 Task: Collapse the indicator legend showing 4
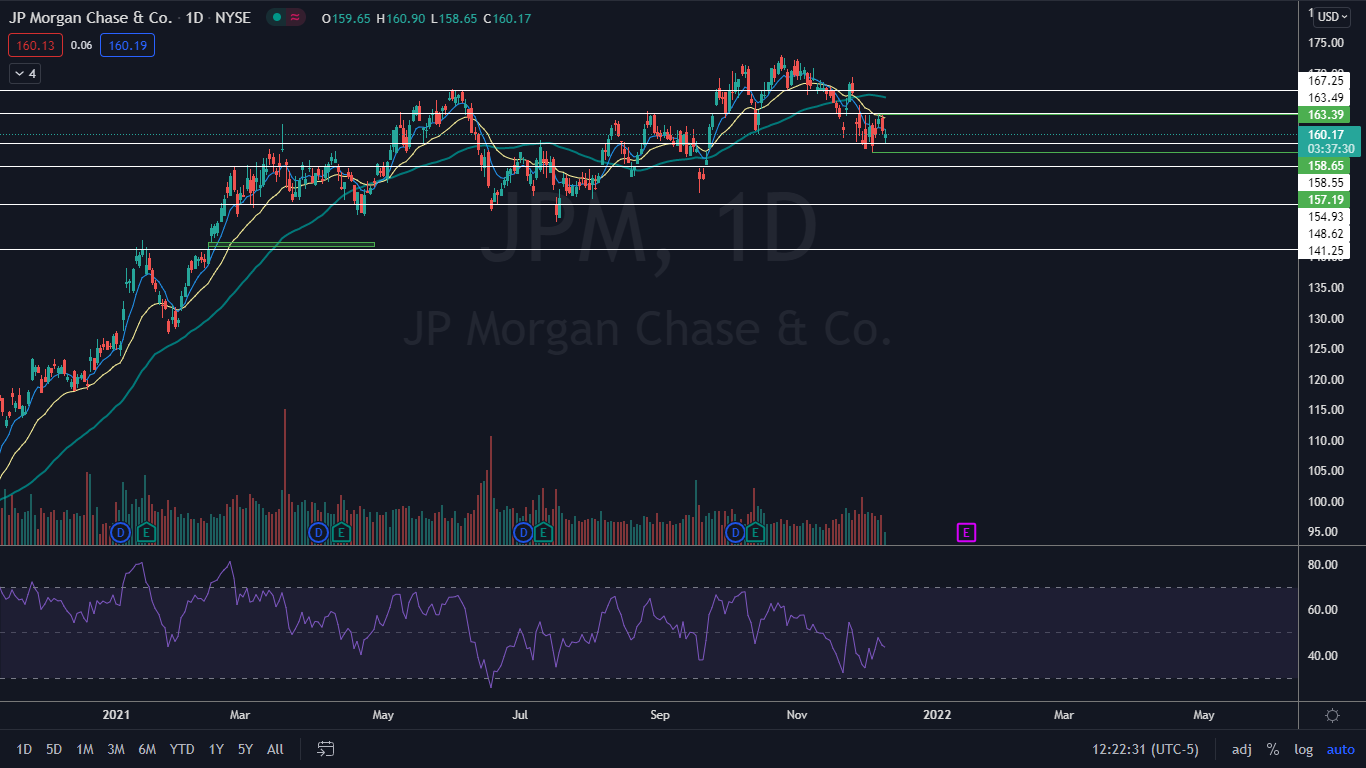point(24,73)
